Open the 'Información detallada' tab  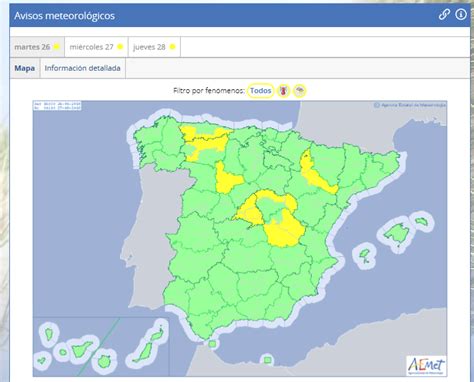click(x=82, y=68)
